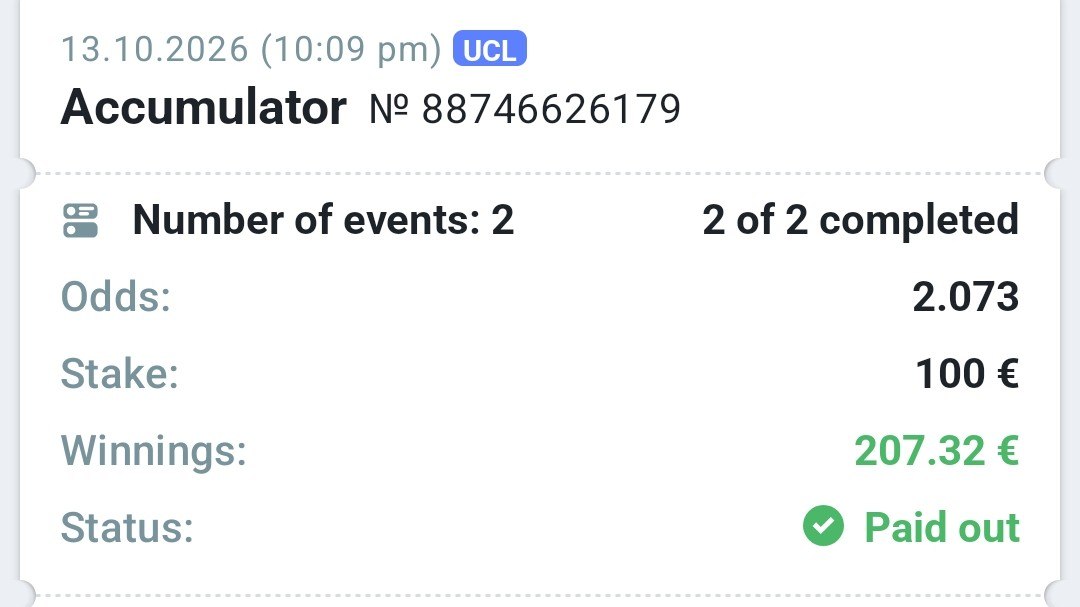Click the bet number 88746626179

[551, 109]
